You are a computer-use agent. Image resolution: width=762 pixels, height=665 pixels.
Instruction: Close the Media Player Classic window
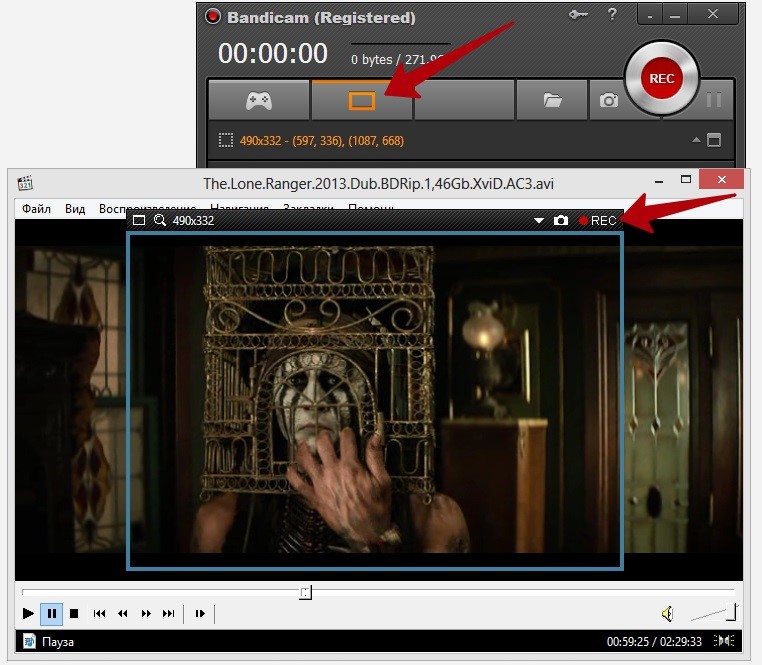[x=721, y=179]
